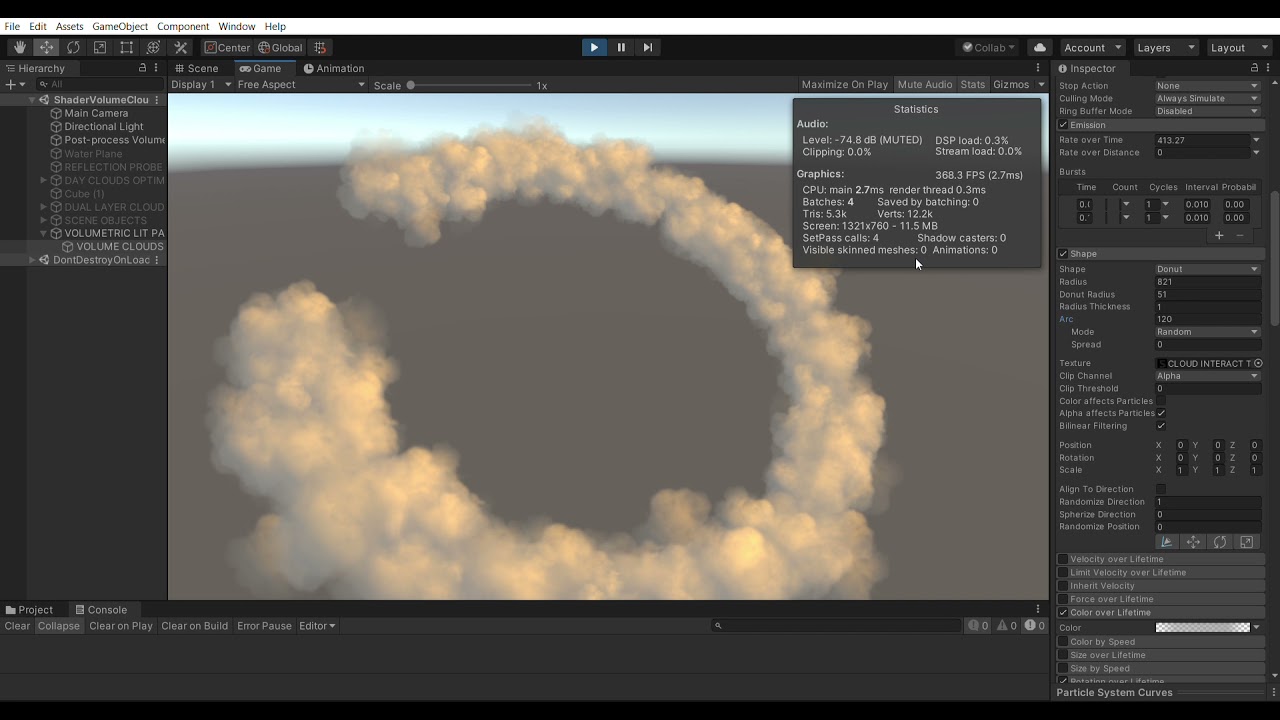Screen dimensions: 1280x720
Task: Select the Scale tool in toolbar
Action: tap(100, 48)
